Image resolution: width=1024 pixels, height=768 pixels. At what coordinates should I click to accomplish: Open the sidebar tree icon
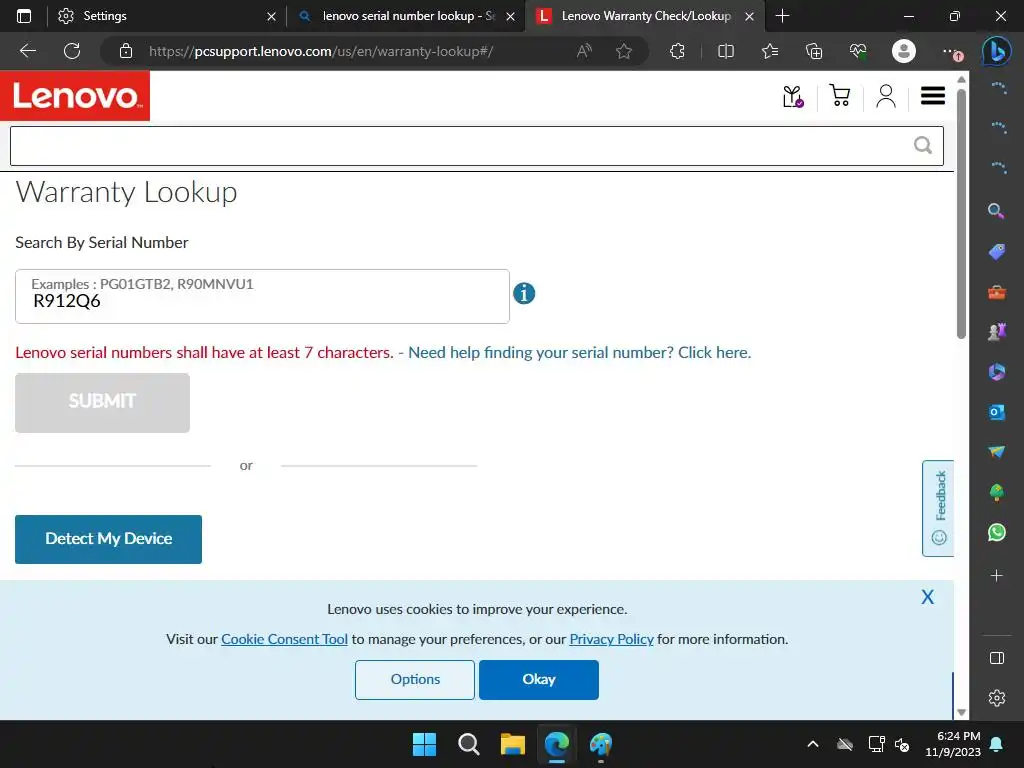click(x=997, y=492)
